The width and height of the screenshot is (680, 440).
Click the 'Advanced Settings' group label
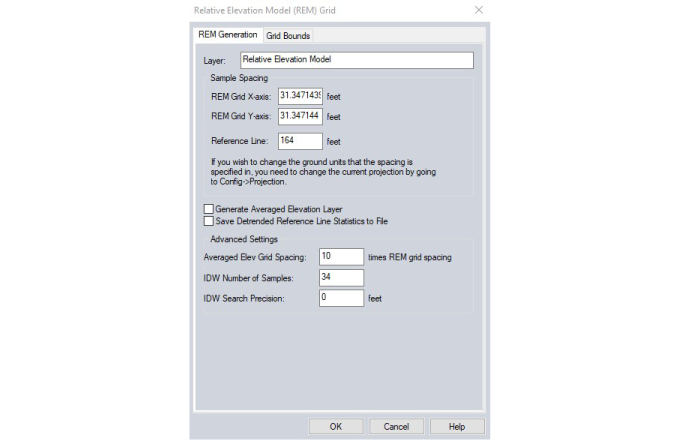click(244, 239)
